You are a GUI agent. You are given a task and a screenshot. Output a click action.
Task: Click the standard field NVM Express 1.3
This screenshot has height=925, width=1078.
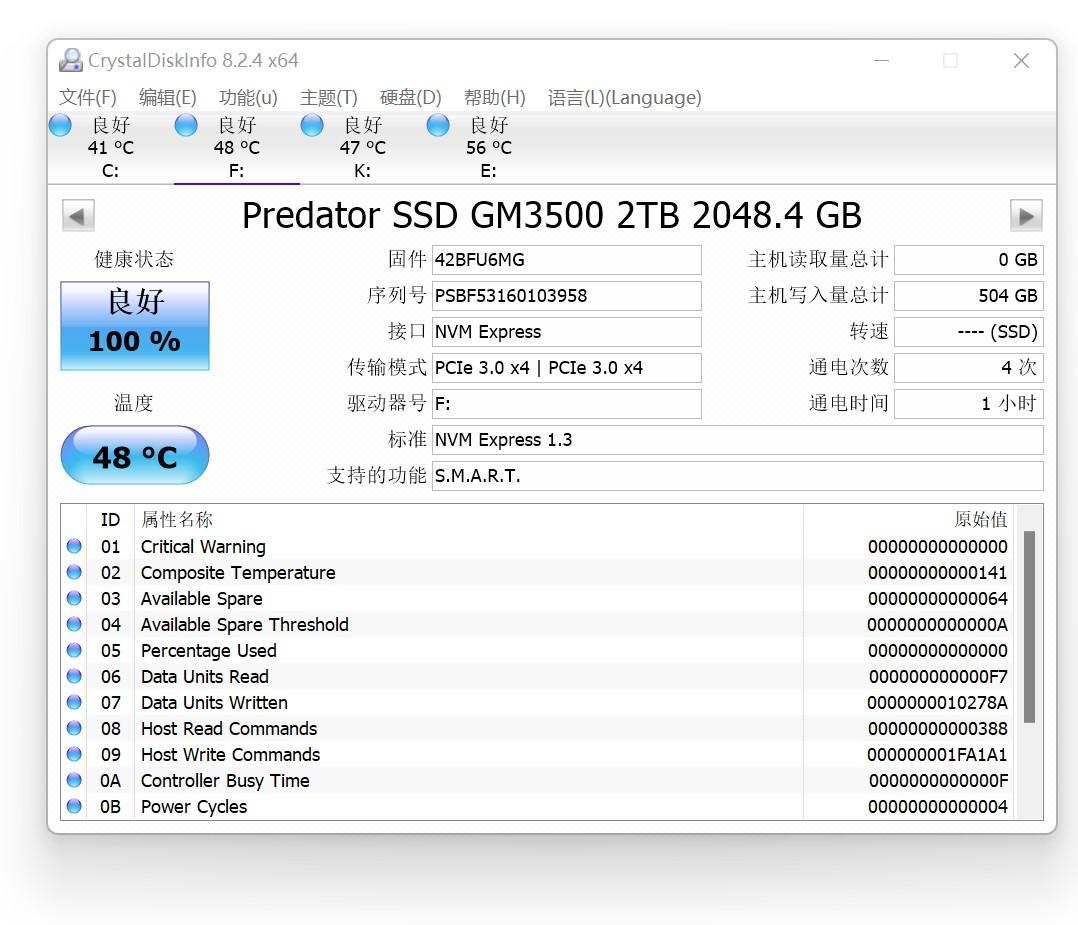click(738, 439)
